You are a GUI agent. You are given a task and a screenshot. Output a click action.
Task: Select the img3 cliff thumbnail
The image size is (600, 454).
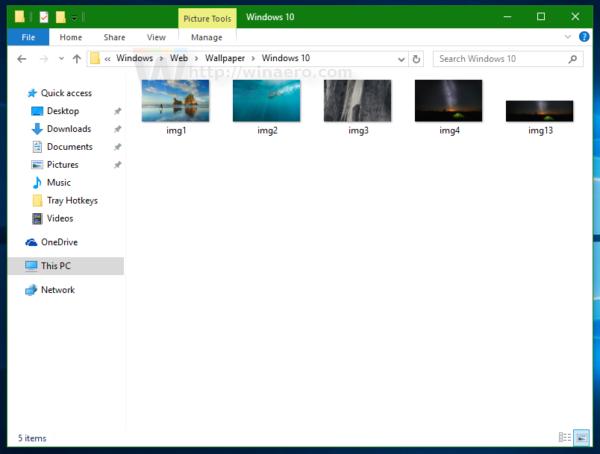click(358, 101)
